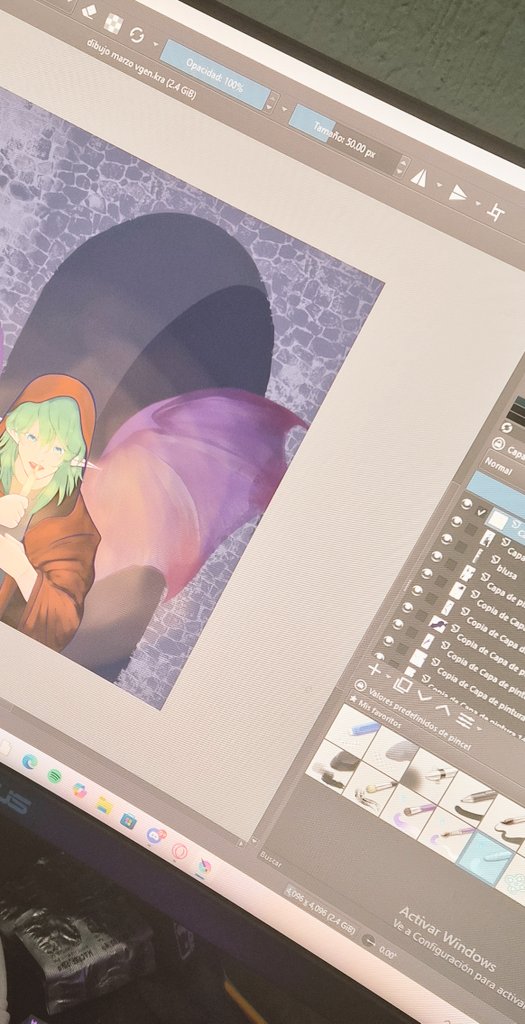
Task: Select thick purple paint brush preset
Action: (410, 810)
